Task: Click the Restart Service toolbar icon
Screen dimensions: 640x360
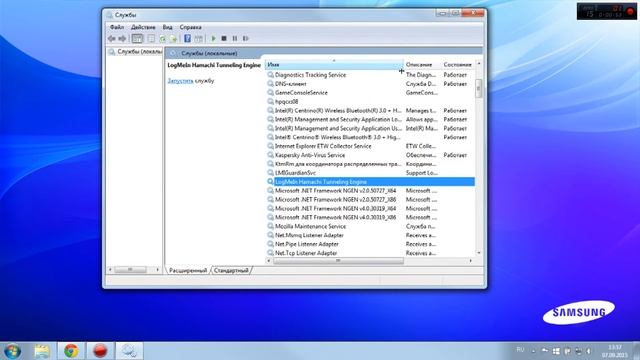Action: [245, 38]
